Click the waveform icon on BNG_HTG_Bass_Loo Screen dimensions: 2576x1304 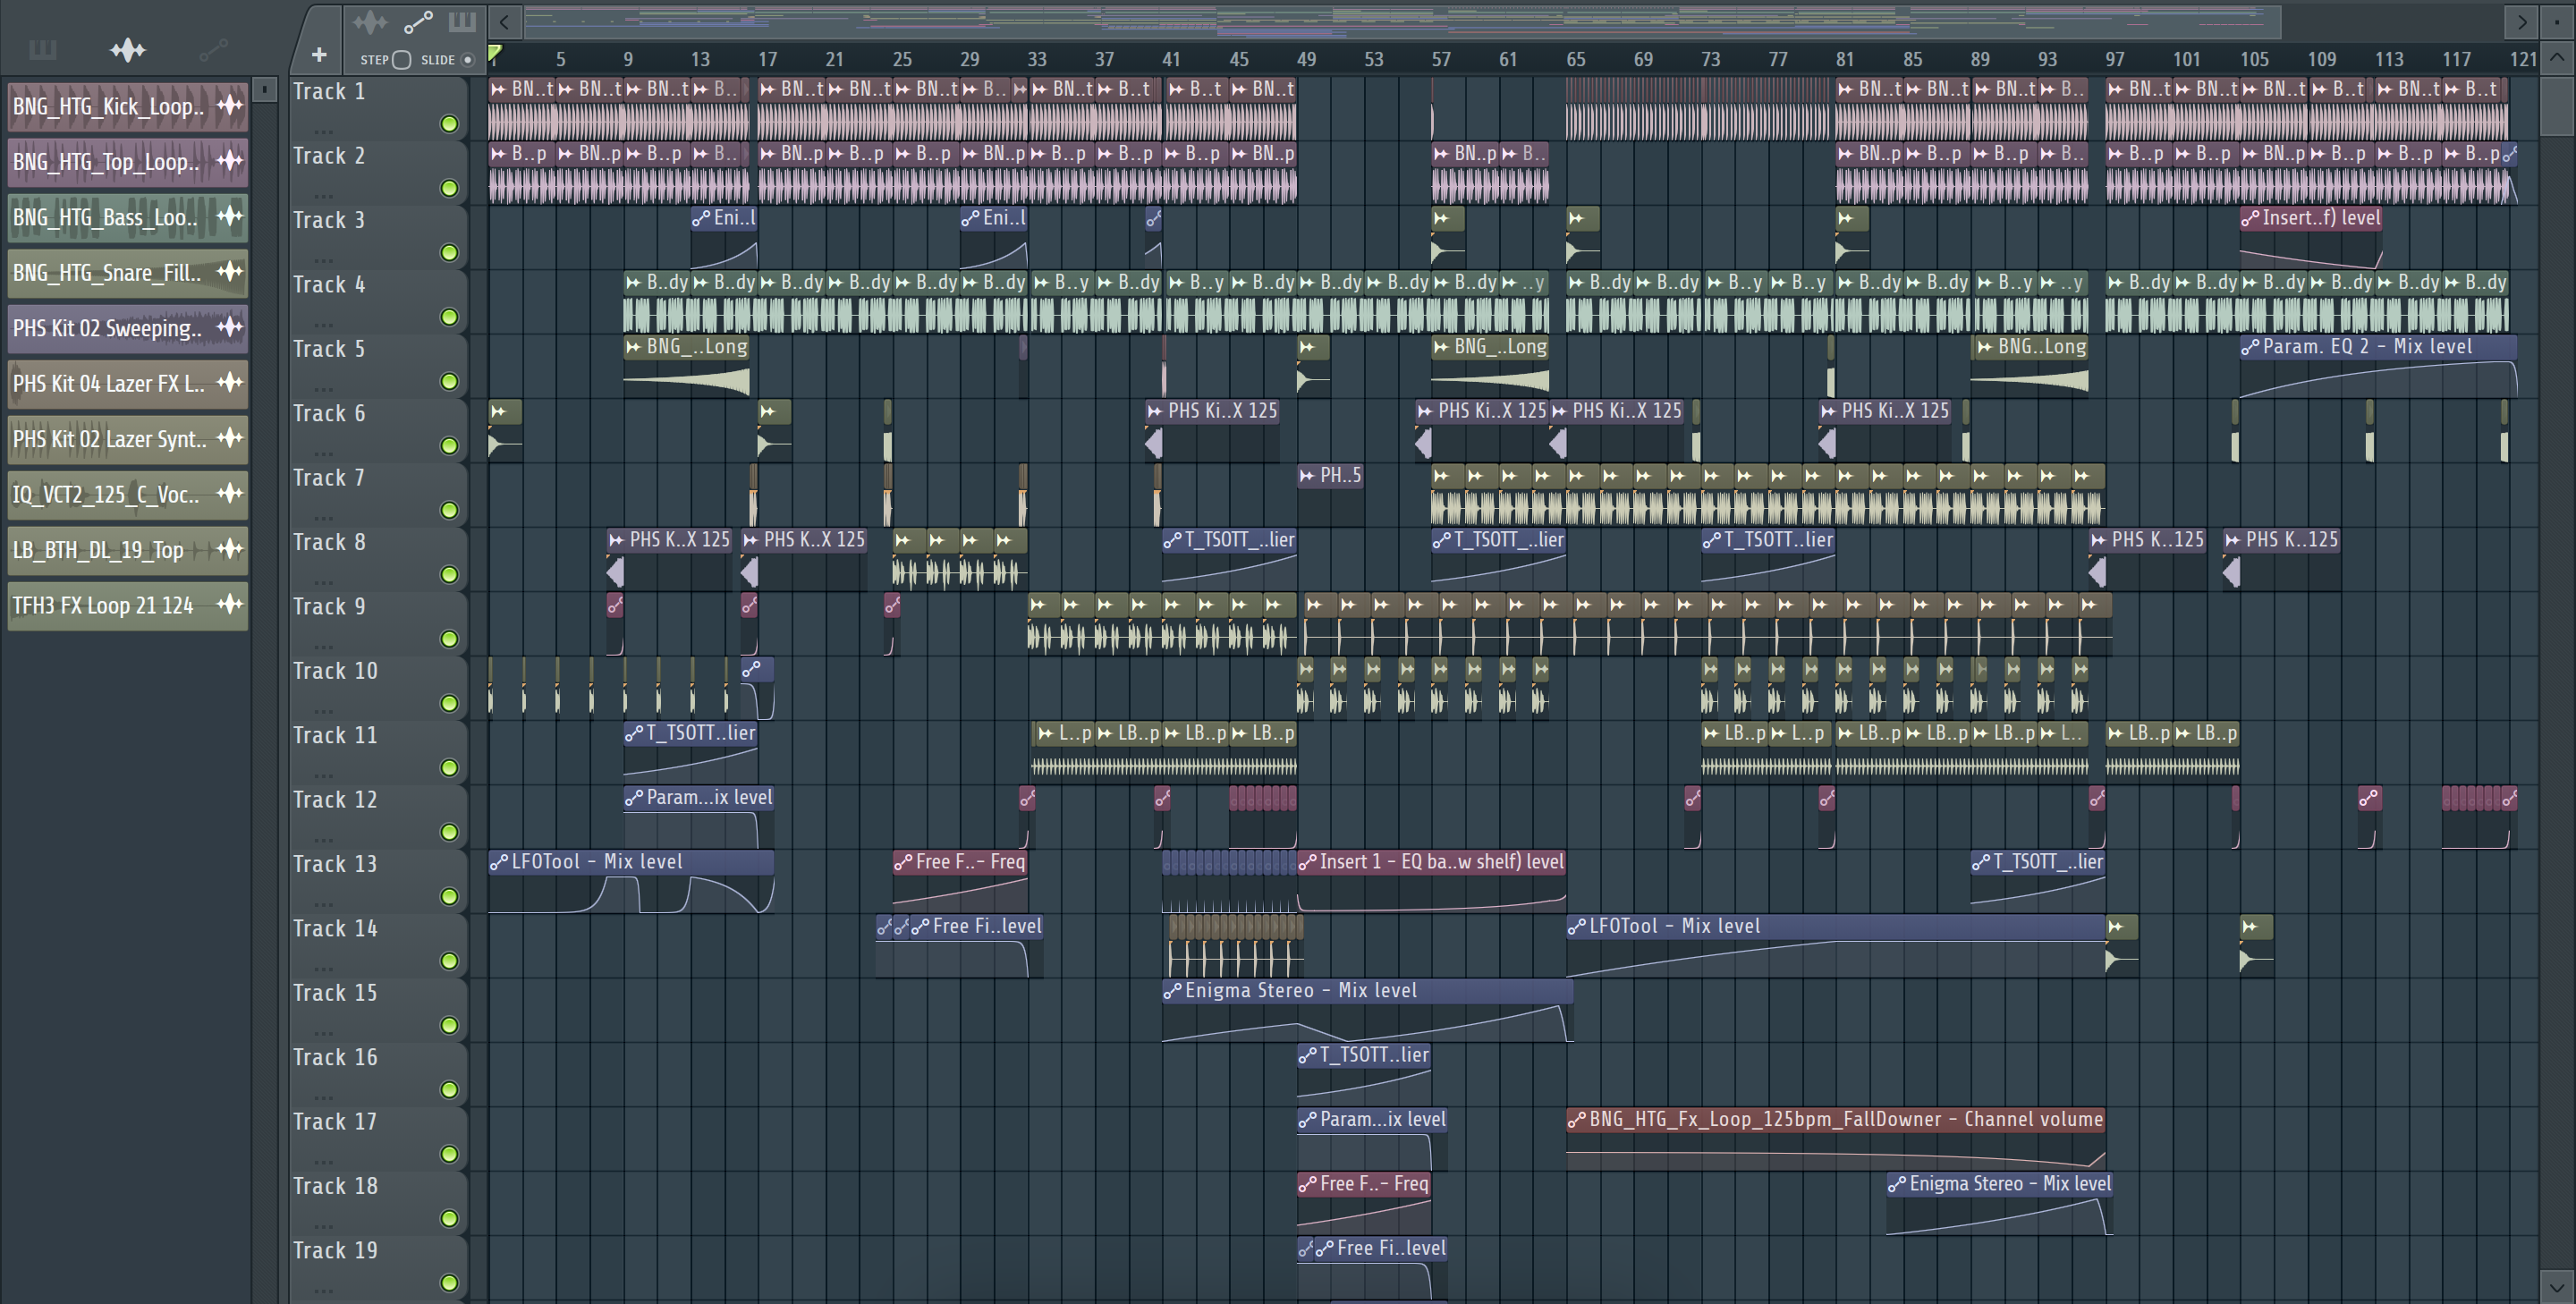pos(230,216)
